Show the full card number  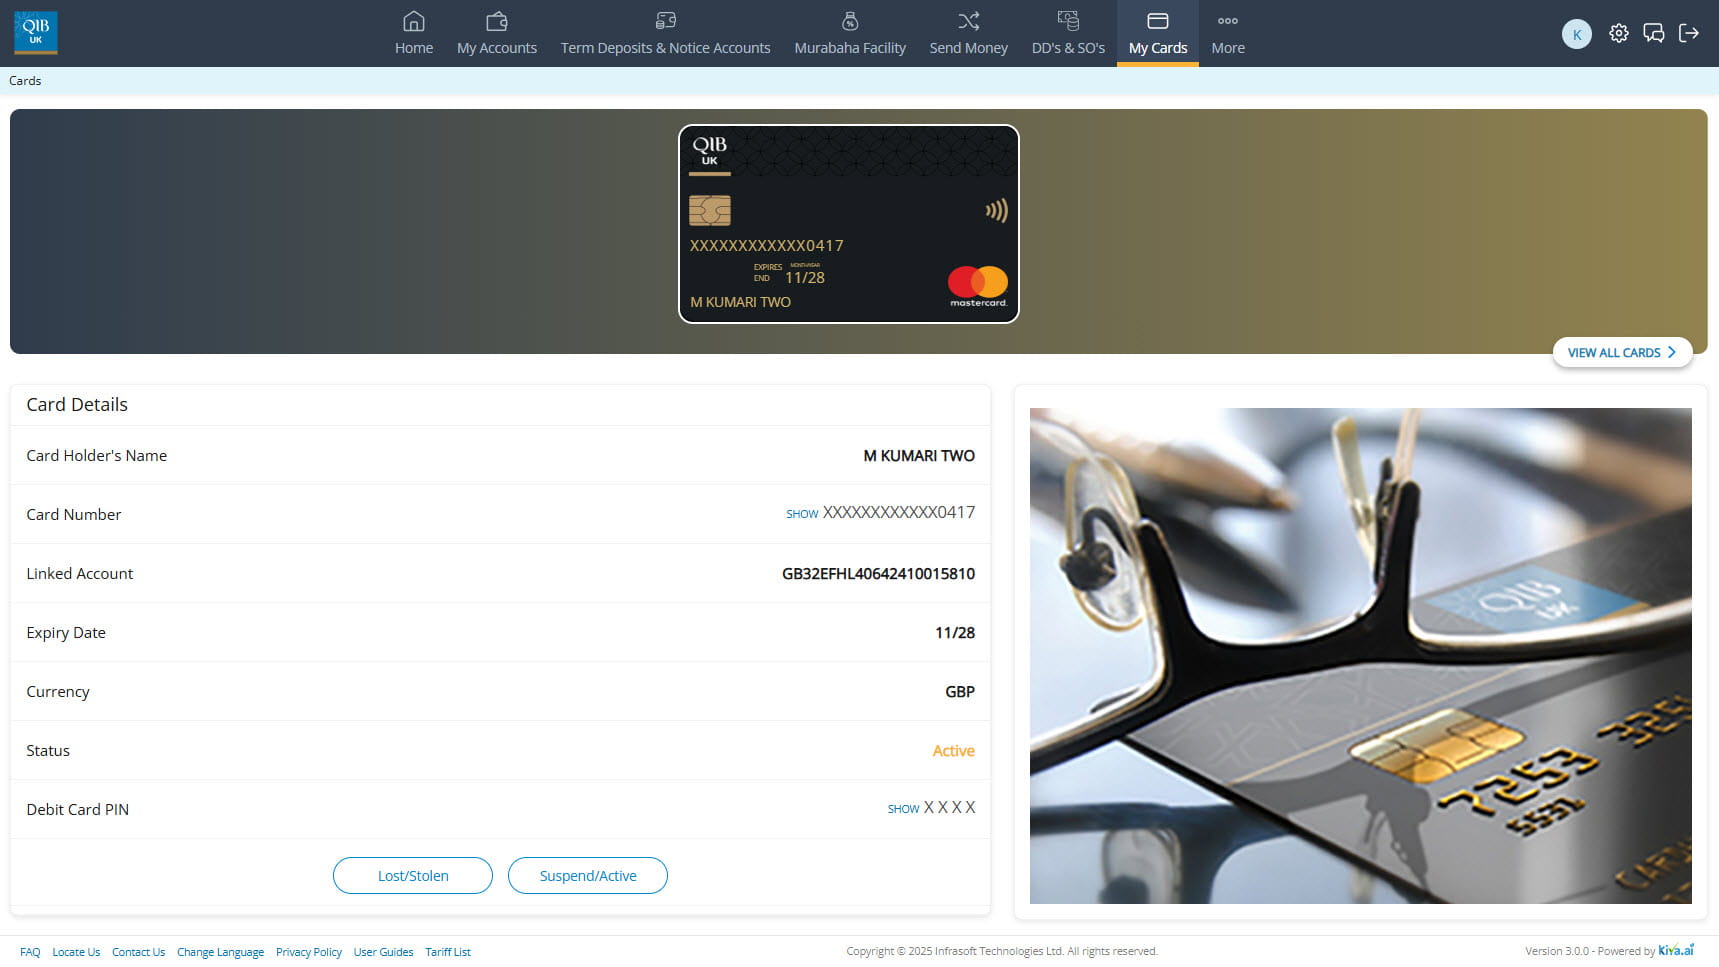click(802, 514)
